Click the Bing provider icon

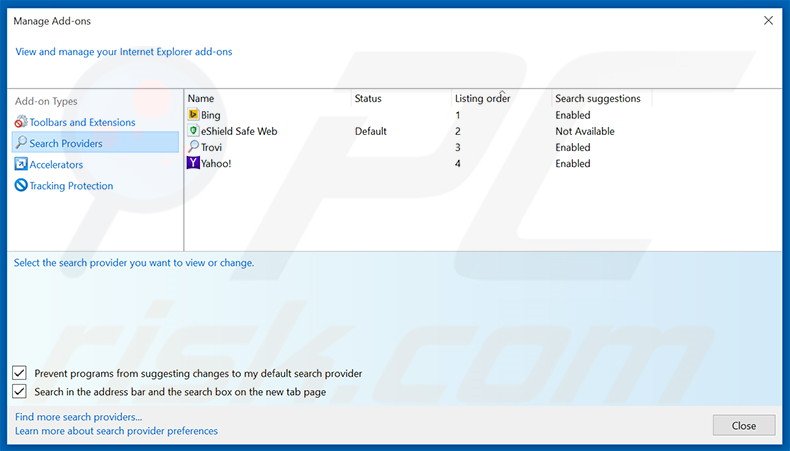click(x=193, y=114)
